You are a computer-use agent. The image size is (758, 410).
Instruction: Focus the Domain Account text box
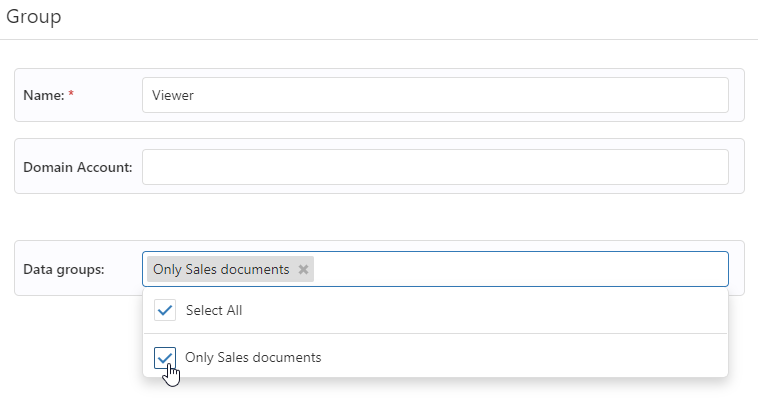click(435, 167)
